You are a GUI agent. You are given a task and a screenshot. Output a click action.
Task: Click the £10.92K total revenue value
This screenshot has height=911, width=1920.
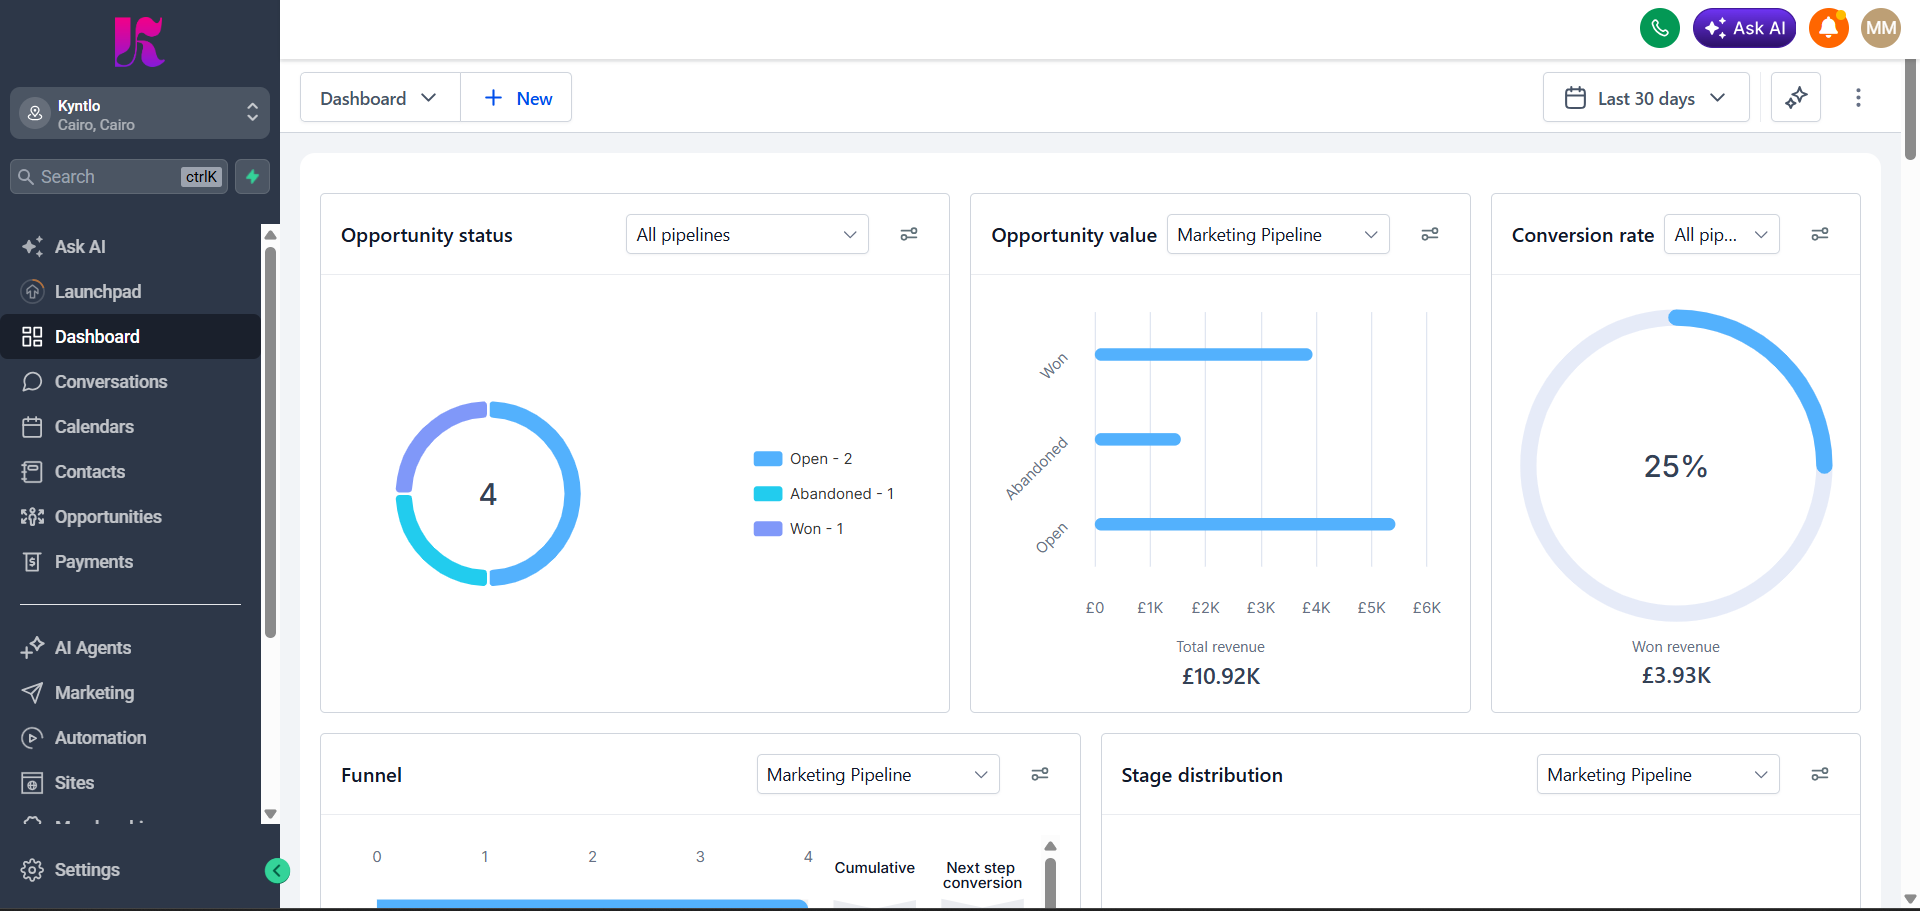(x=1221, y=676)
